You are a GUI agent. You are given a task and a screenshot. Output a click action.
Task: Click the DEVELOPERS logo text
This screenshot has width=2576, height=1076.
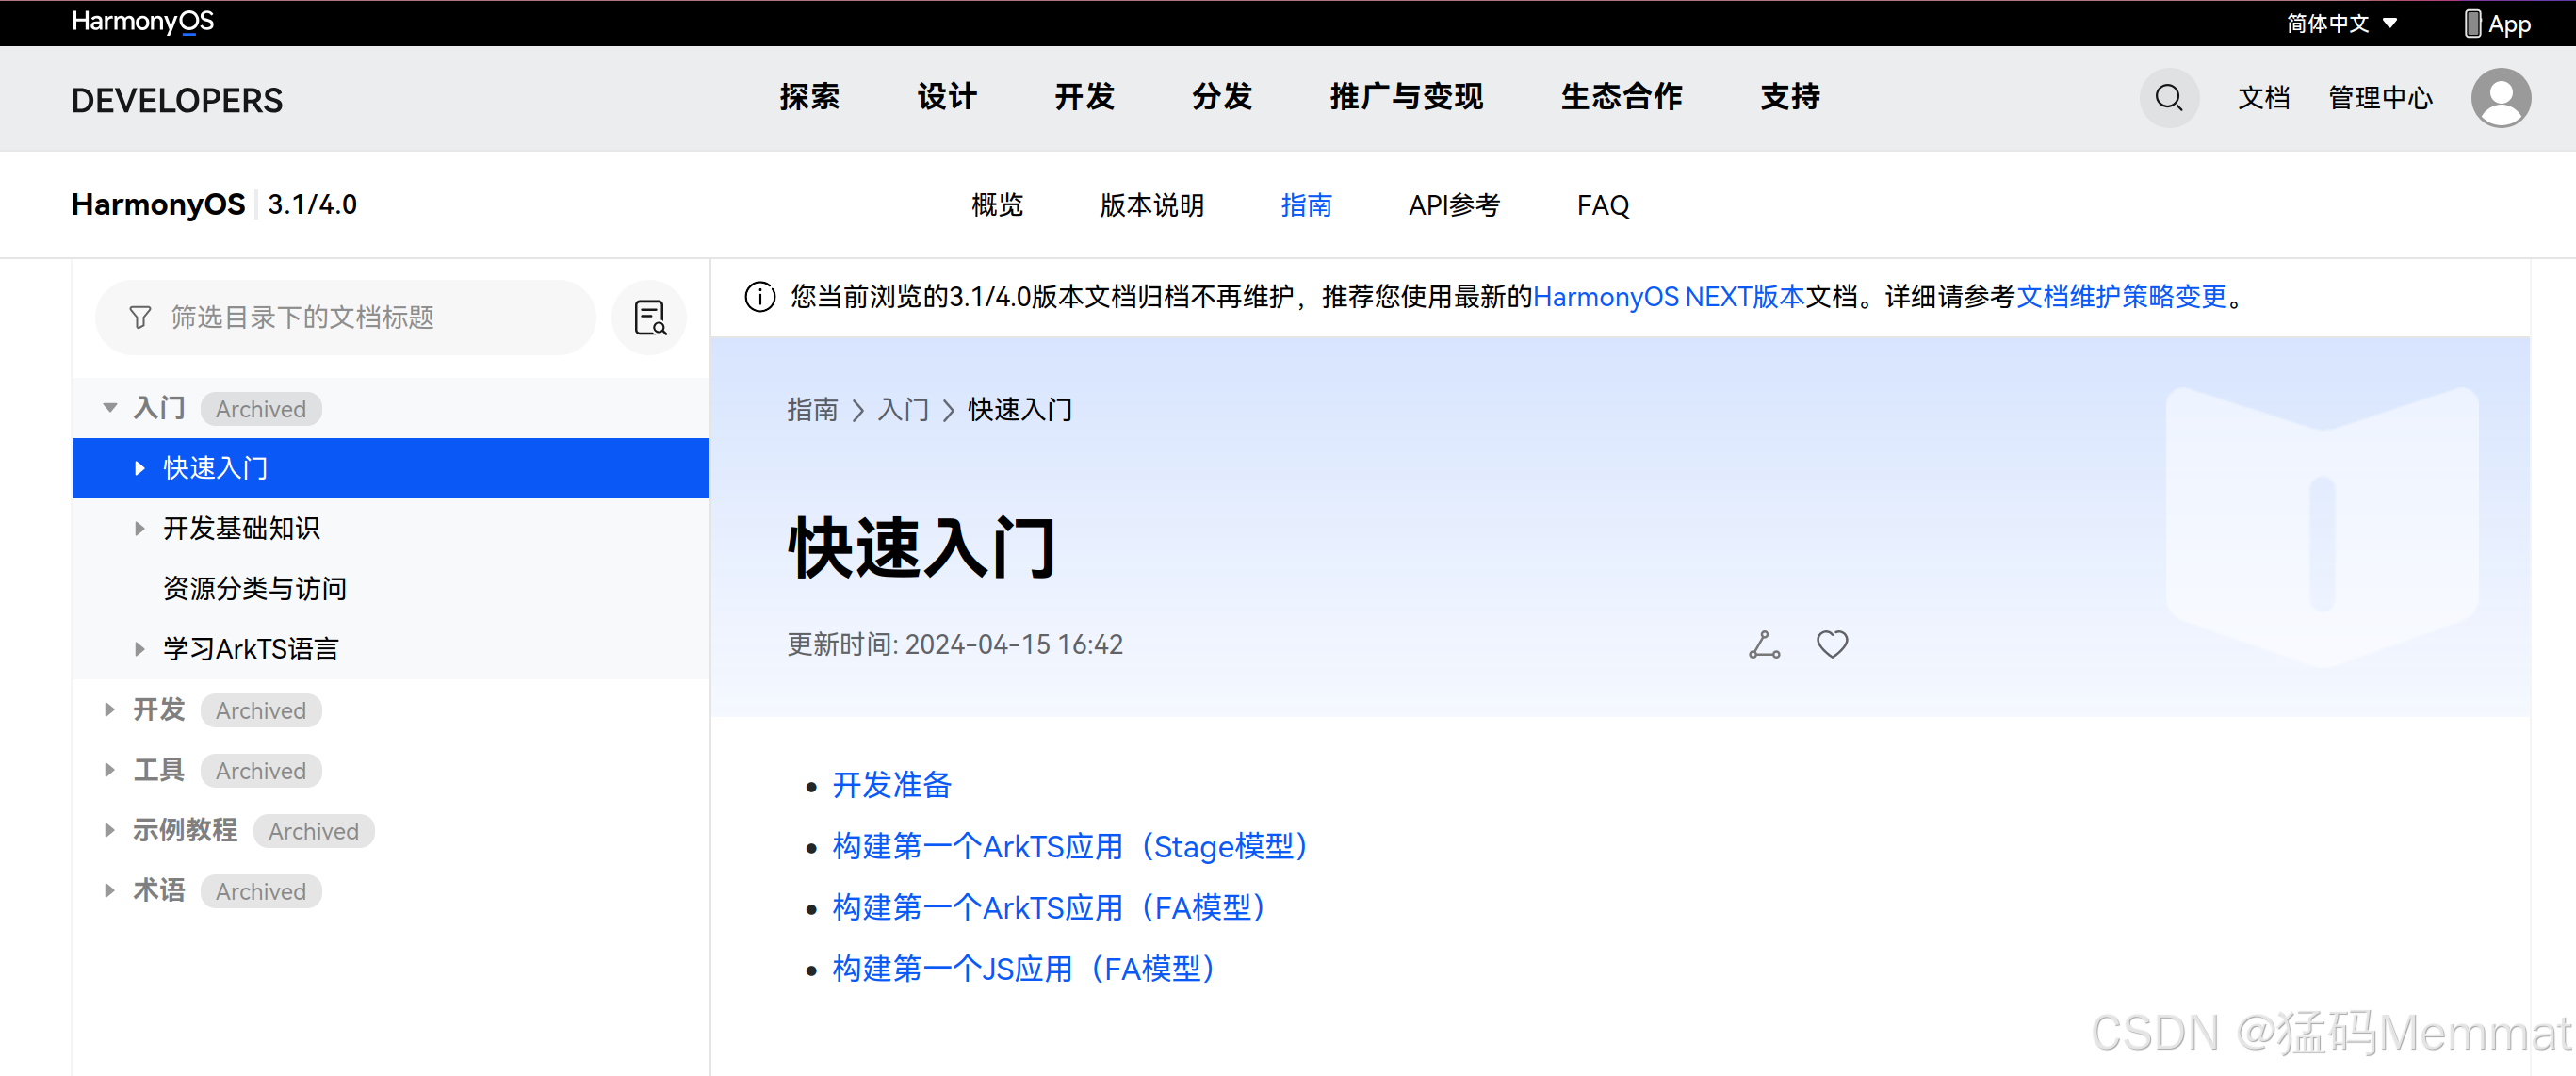coord(177,100)
